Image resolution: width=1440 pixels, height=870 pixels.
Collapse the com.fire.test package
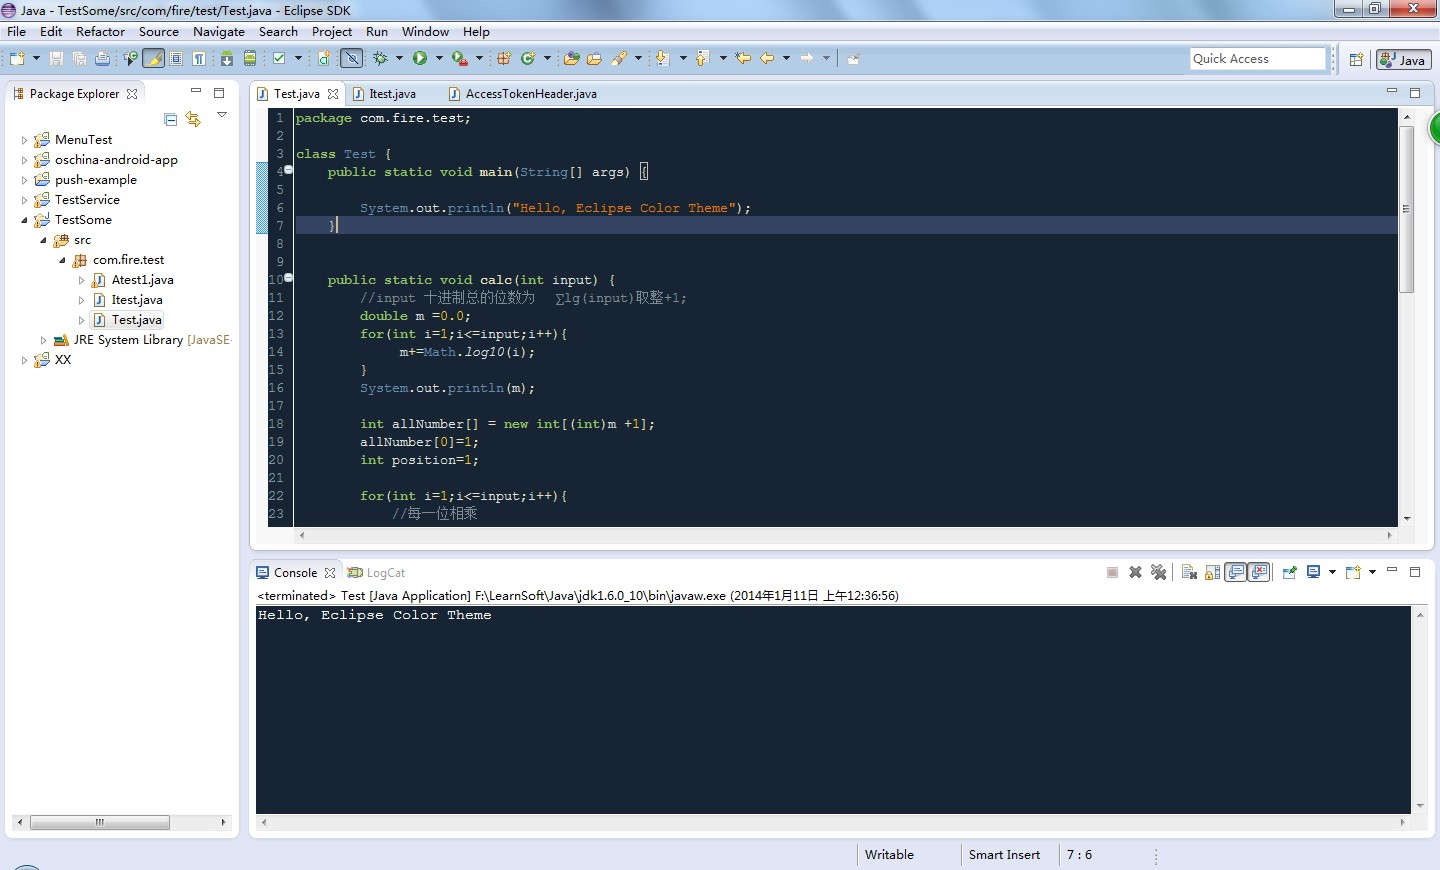(63, 260)
